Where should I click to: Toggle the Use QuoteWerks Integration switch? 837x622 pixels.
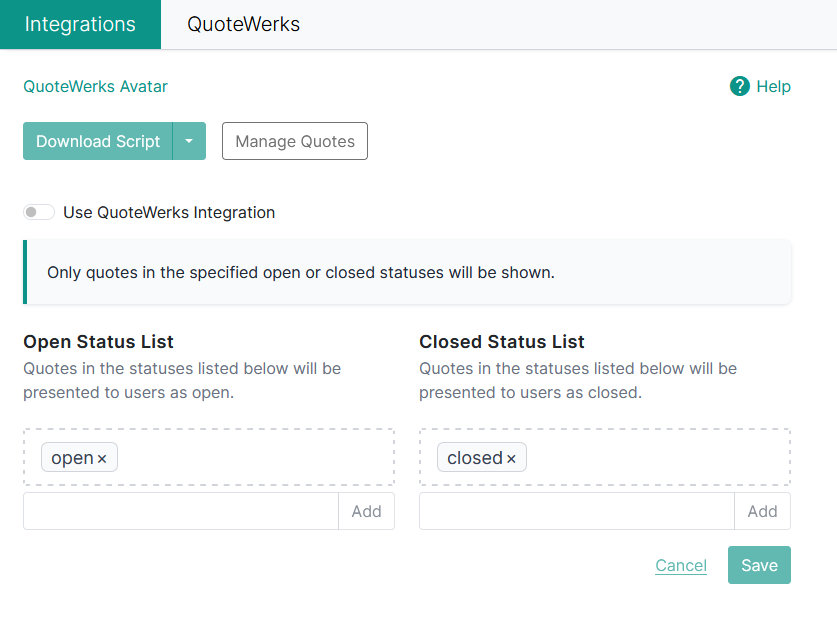39,212
